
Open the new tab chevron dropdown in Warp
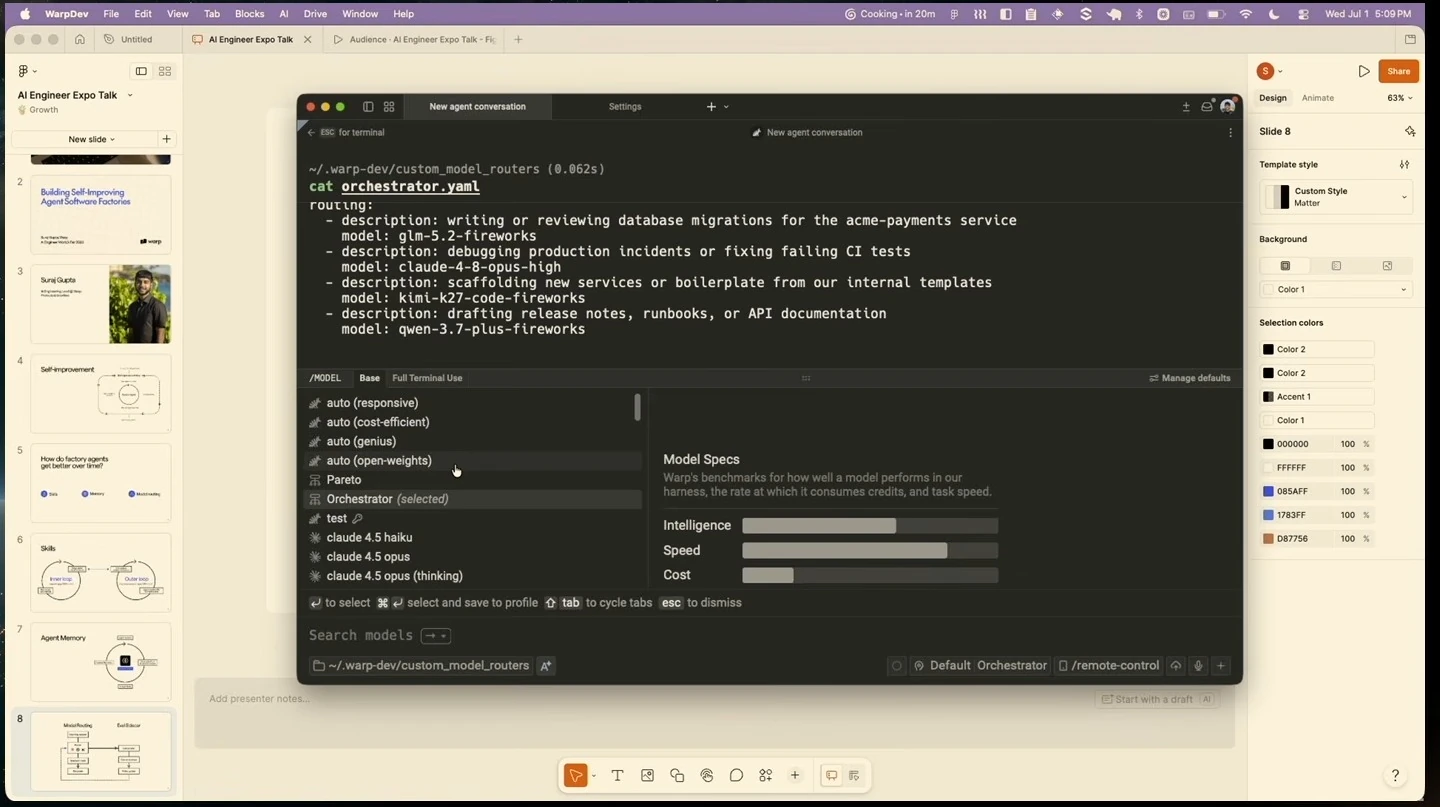pyautogui.click(x=726, y=107)
